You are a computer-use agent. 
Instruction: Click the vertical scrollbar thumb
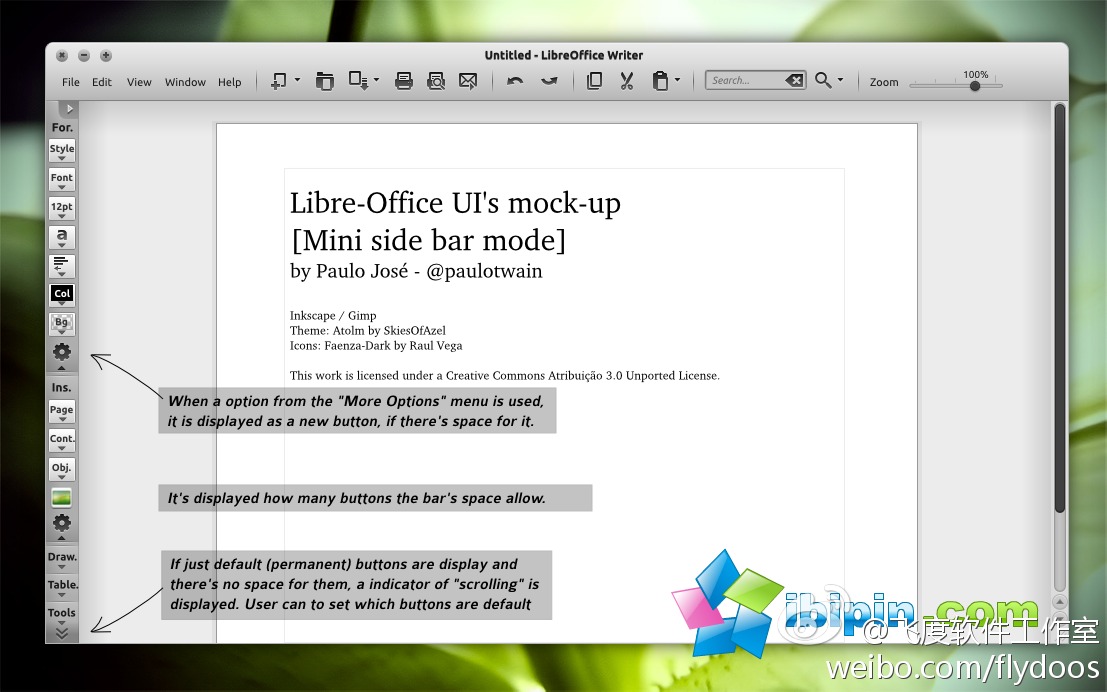(1059, 308)
